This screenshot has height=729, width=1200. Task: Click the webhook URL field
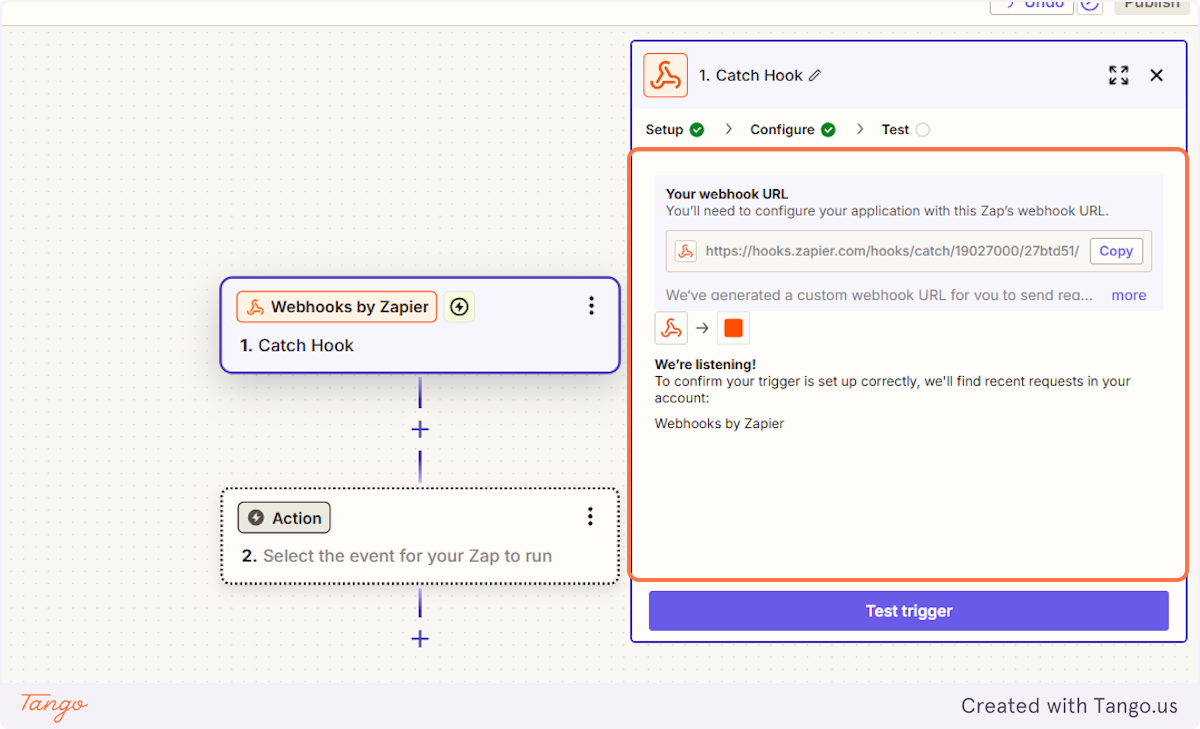tap(909, 251)
